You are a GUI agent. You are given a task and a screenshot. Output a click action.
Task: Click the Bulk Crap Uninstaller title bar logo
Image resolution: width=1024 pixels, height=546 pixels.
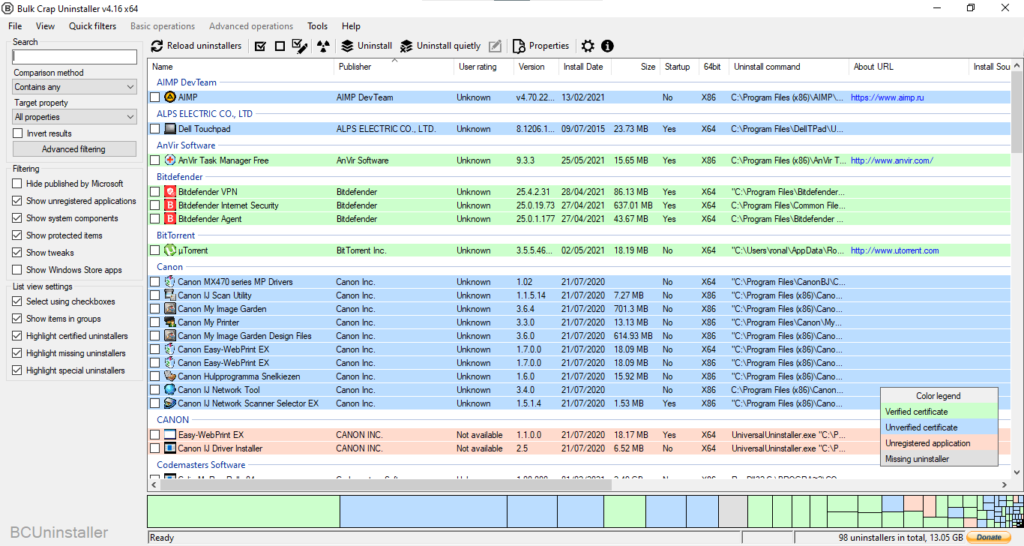coord(8,8)
